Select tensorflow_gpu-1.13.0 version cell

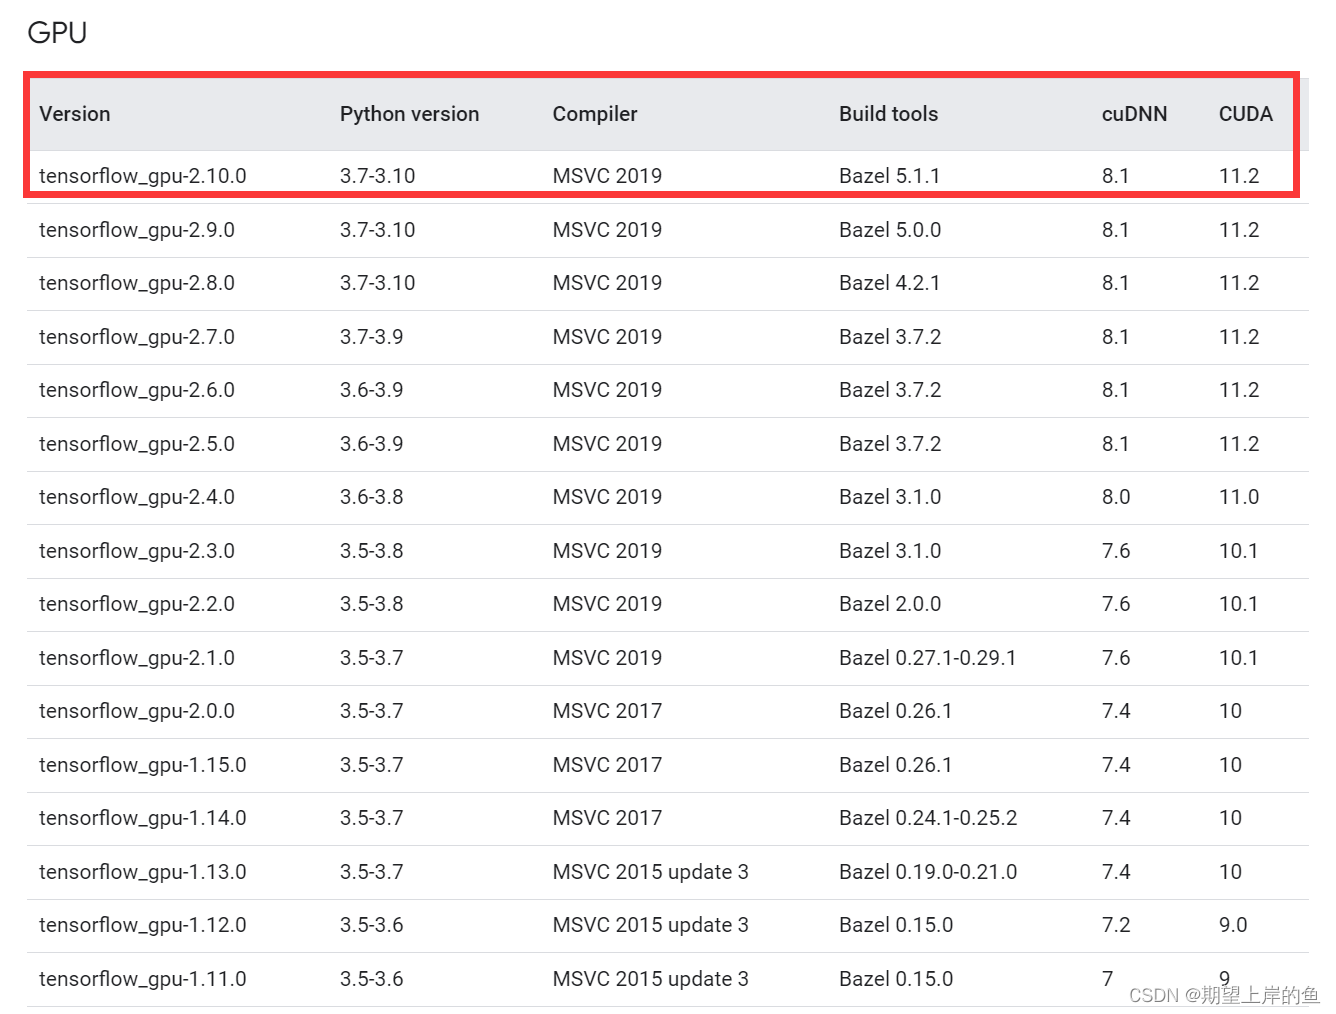tap(143, 872)
